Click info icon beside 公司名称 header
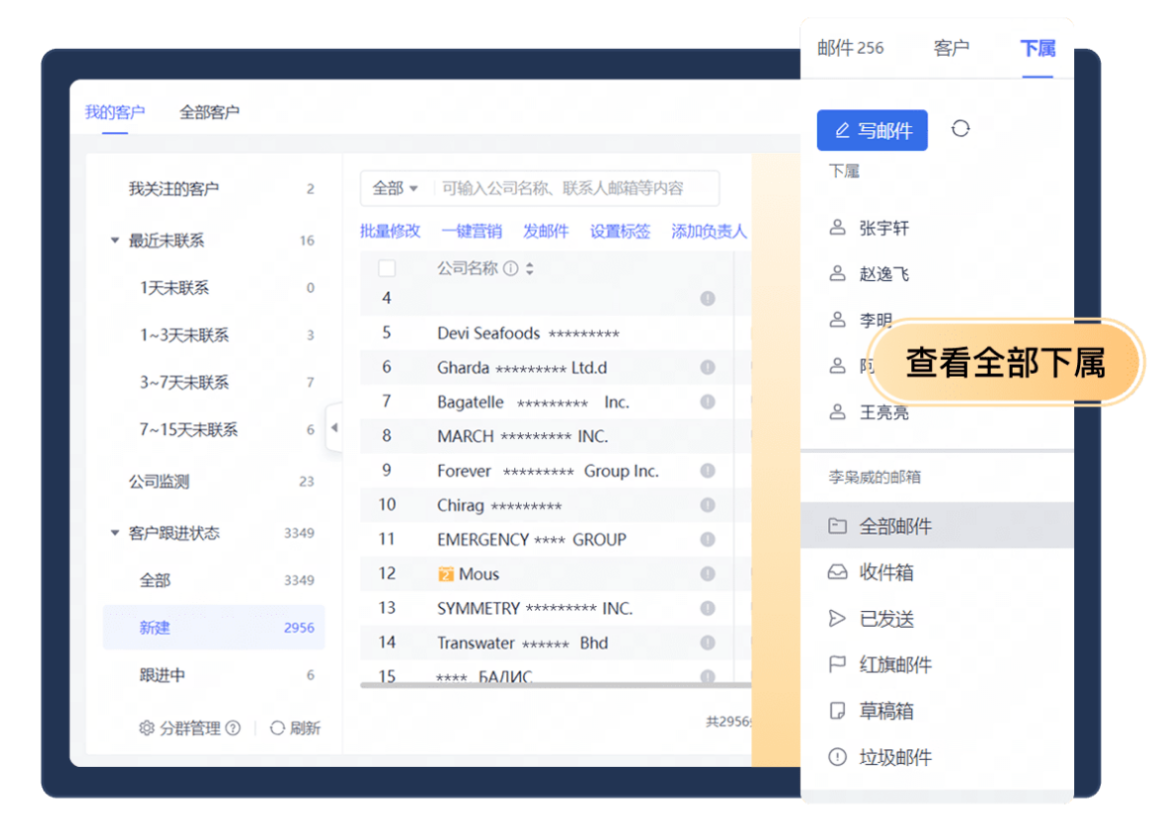 (x=510, y=268)
